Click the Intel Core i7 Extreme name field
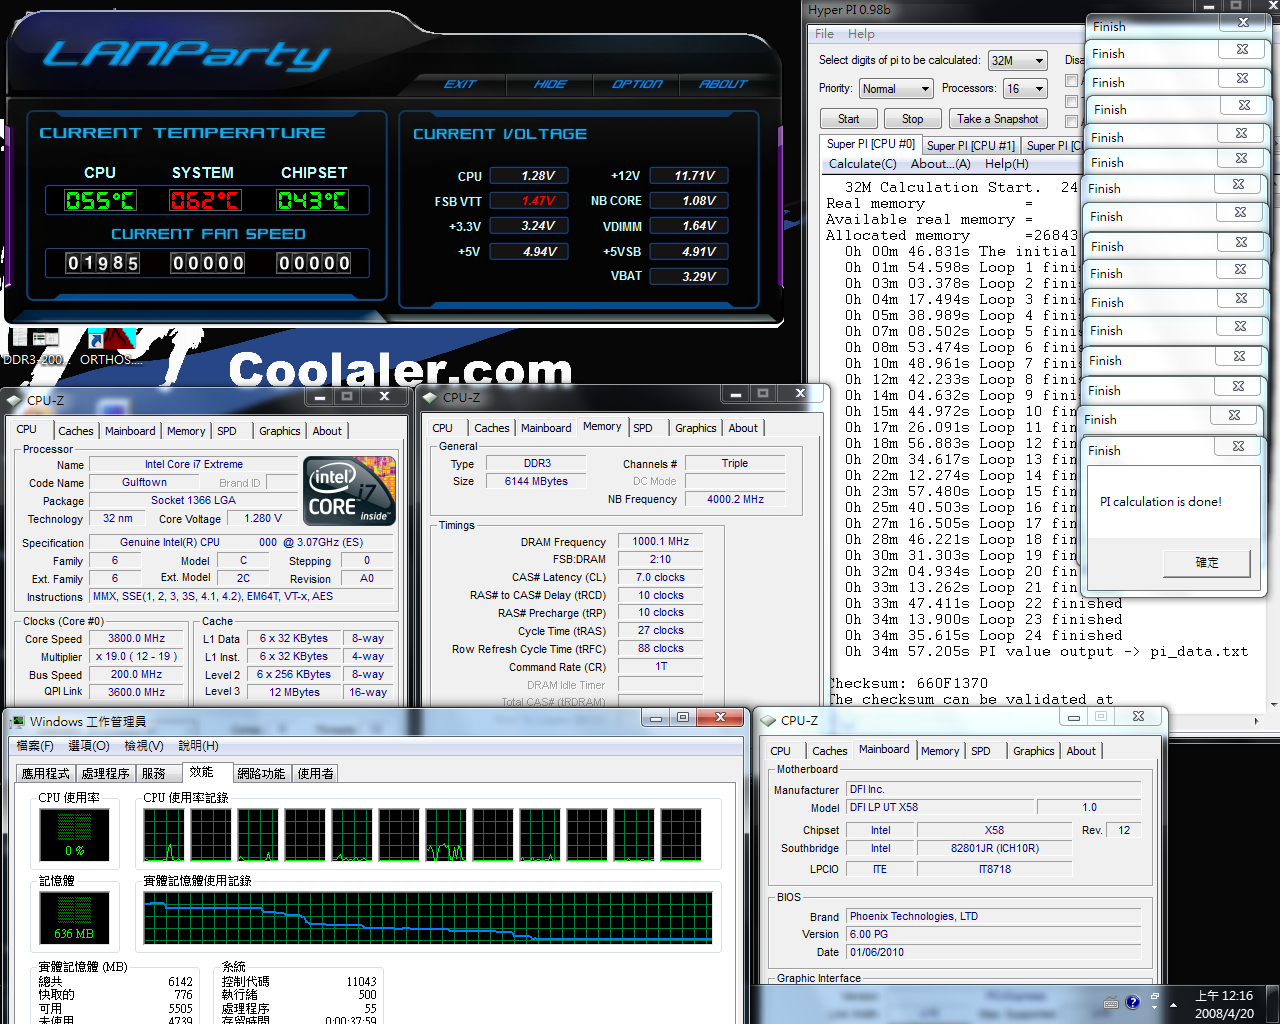The width and height of the screenshot is (1280, 1024). (x=194, y=464)
